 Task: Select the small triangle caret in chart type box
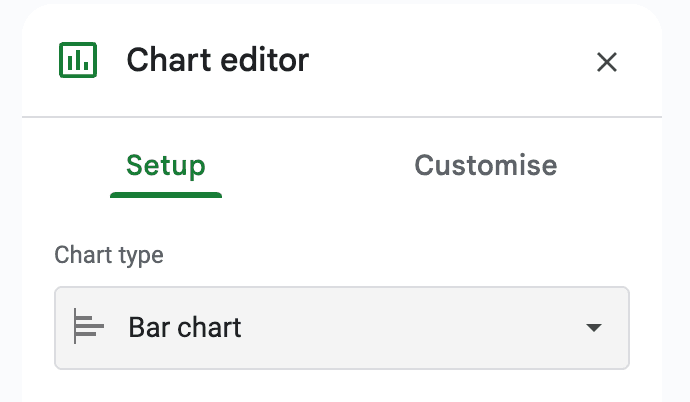[x=593, y=328]
